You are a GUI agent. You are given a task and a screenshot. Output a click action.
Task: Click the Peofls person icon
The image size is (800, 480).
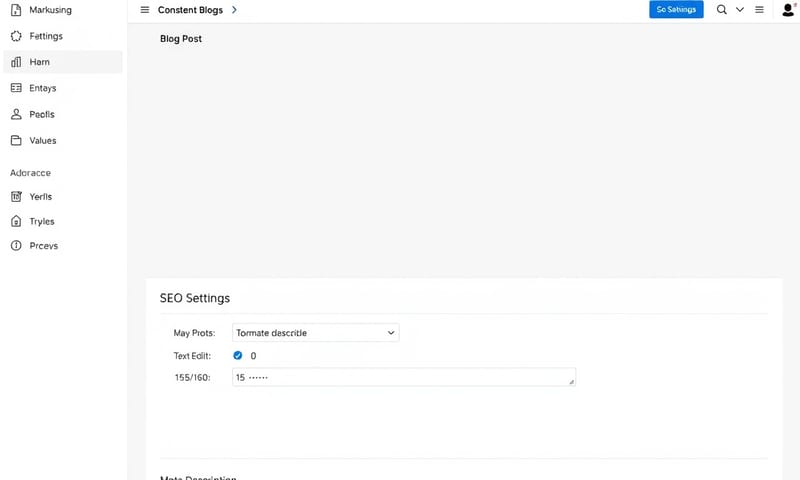click(x=15, y=114)
